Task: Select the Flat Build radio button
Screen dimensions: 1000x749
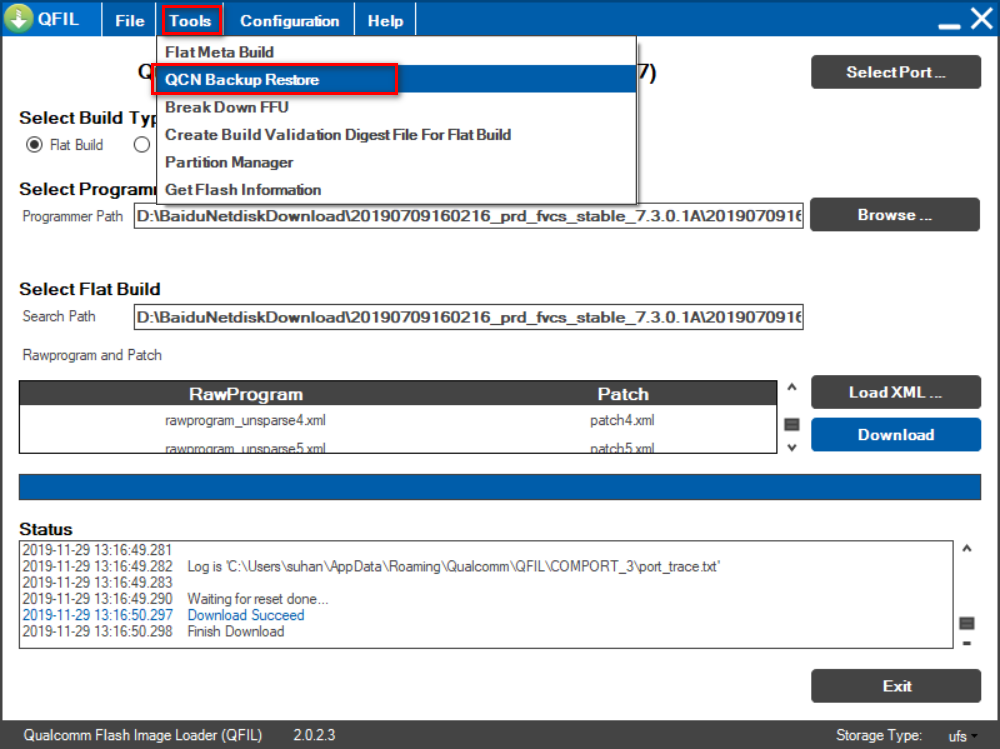Action: click(34, 145)
